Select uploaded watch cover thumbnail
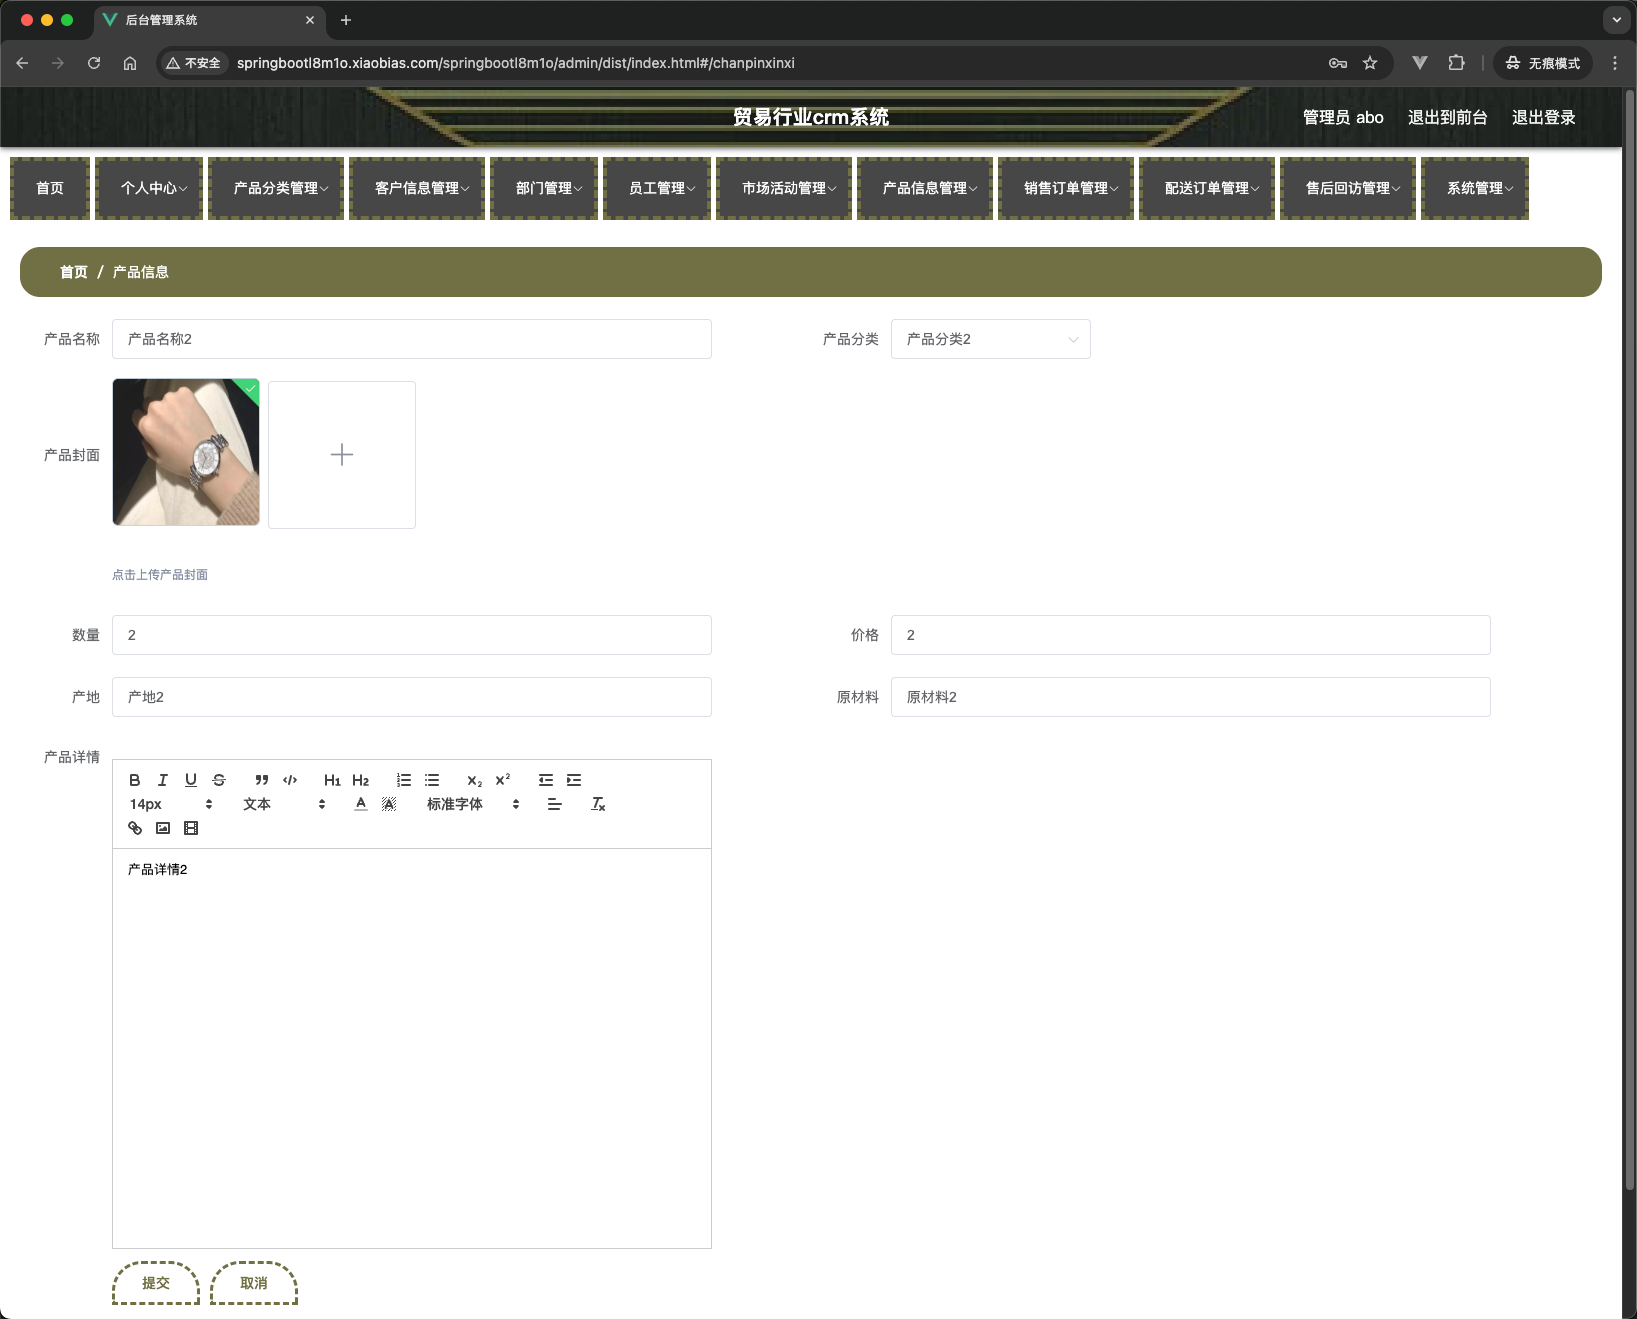The width and height of the screenshot is (1637, 1319). click(x=186, y=452)
